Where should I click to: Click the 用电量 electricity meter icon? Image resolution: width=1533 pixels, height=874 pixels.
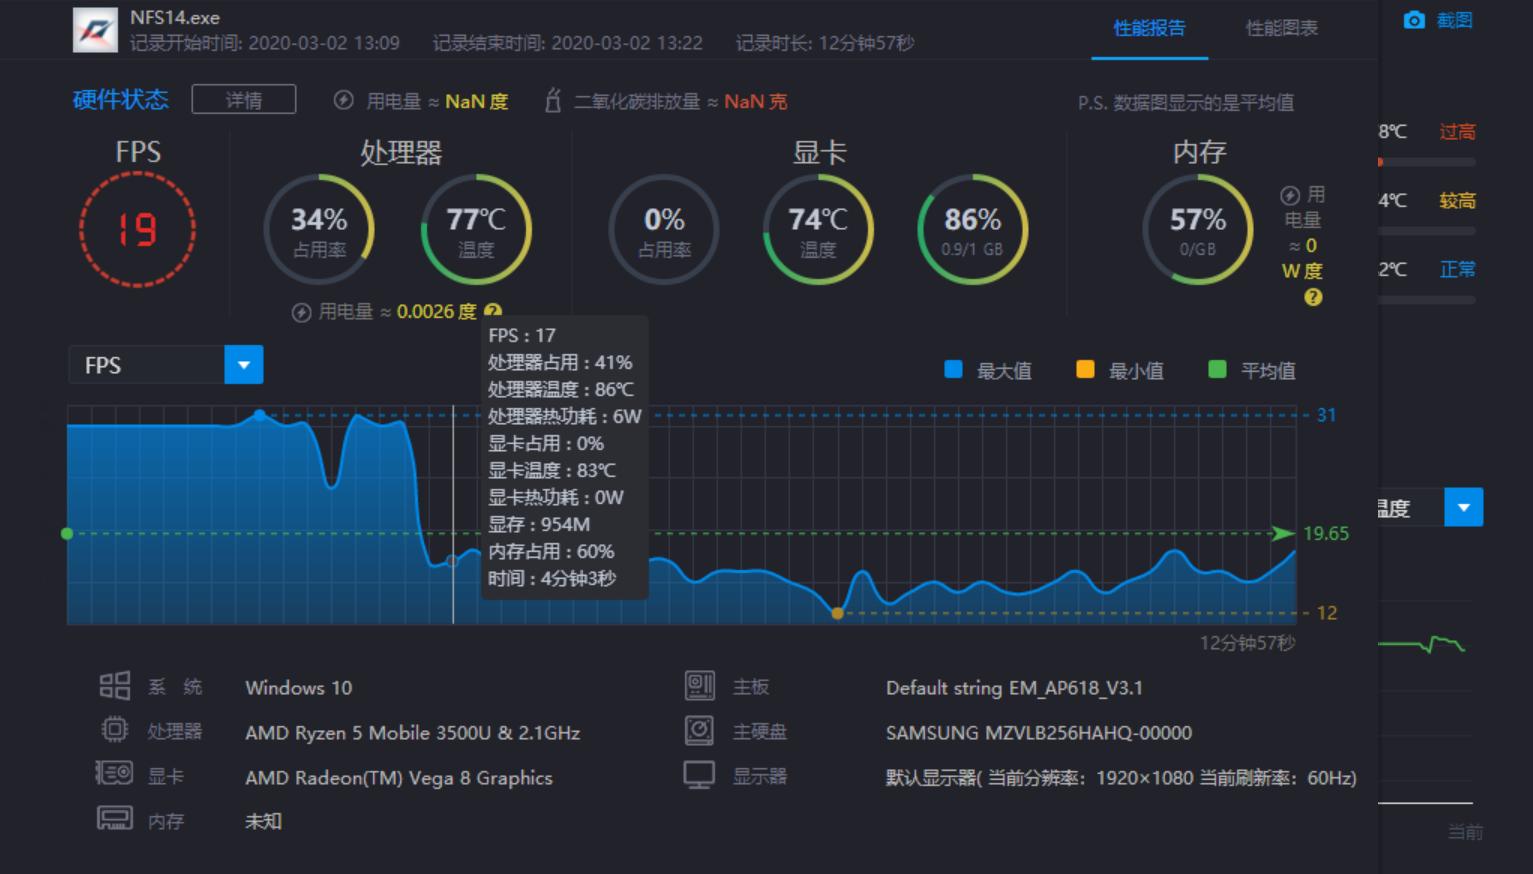[x=341, y=100]
